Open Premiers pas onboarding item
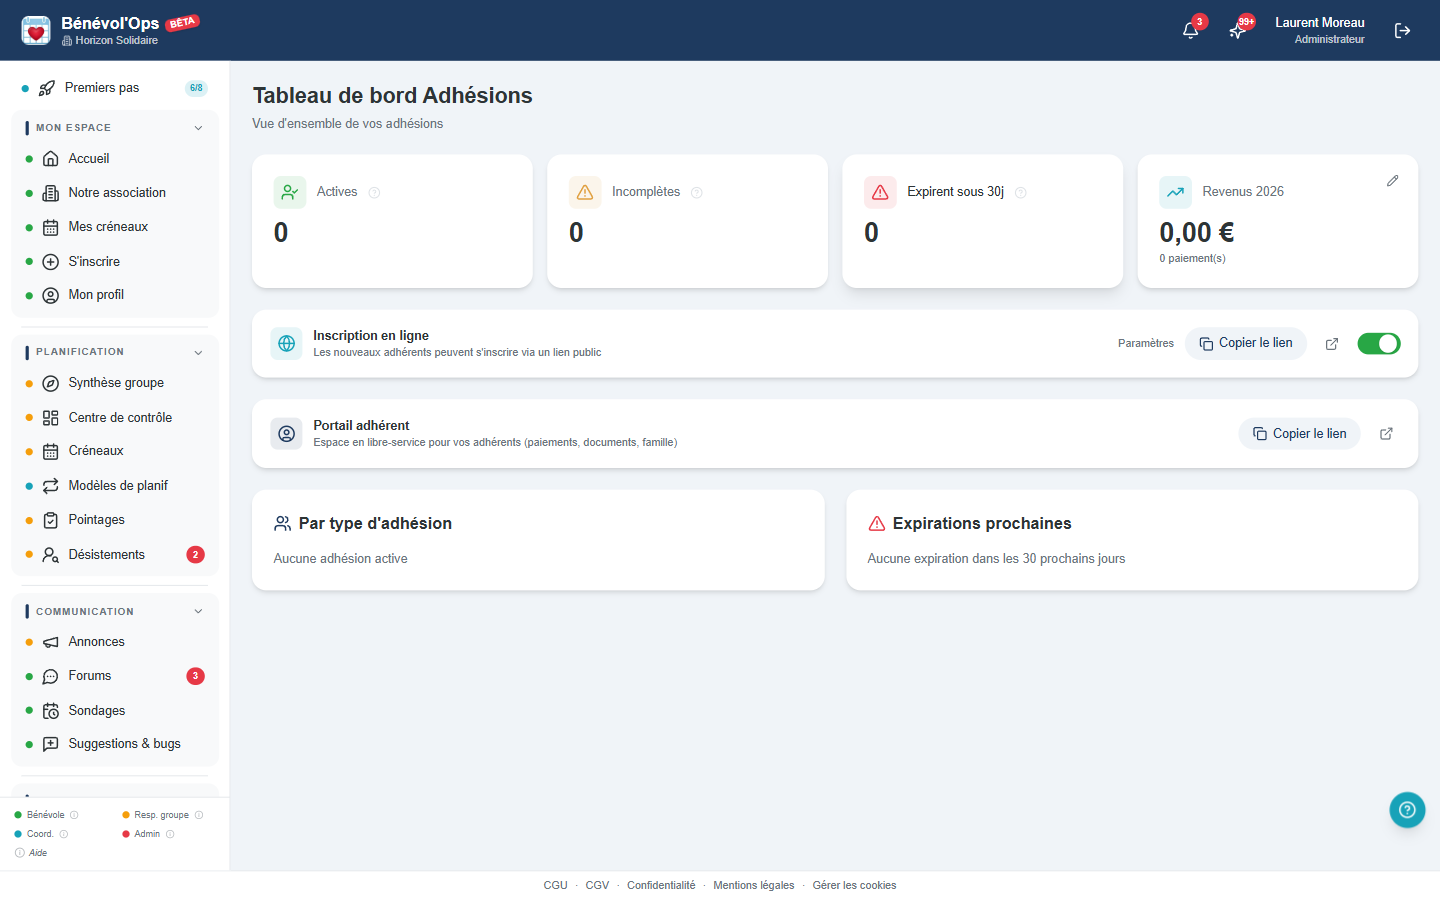This screenshot has width=1440, height=900. [x=114, y=88]
